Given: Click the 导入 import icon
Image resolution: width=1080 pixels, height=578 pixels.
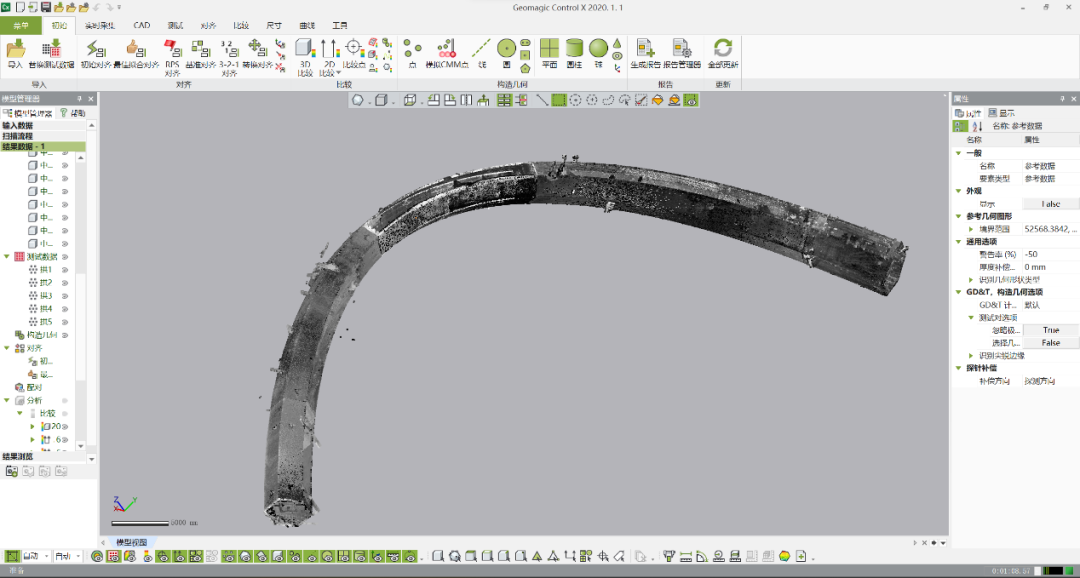Looking at the screenshot, I should 15,54.
